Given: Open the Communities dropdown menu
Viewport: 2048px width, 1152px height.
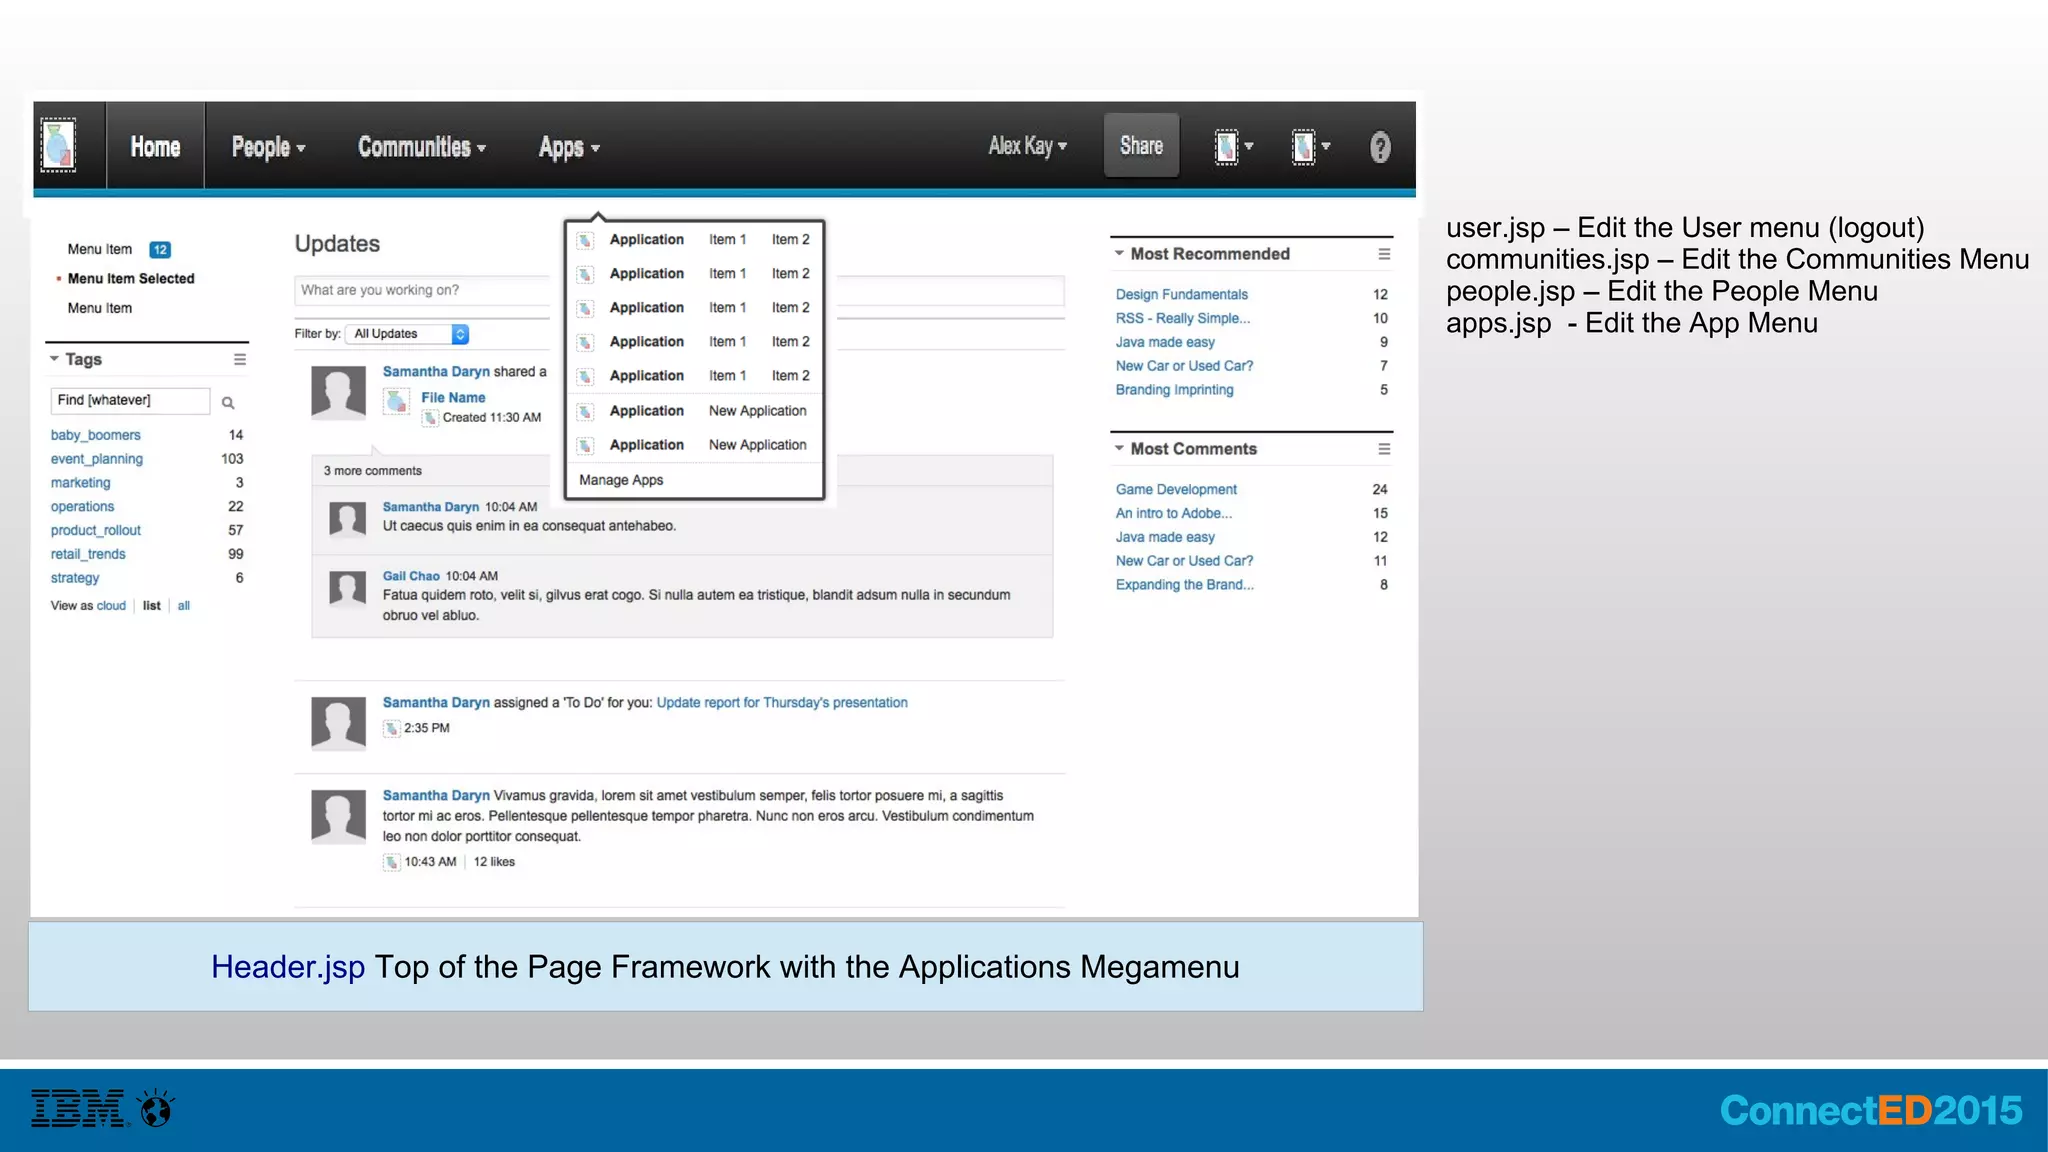Looking at the screenshot, I should 422,147.
